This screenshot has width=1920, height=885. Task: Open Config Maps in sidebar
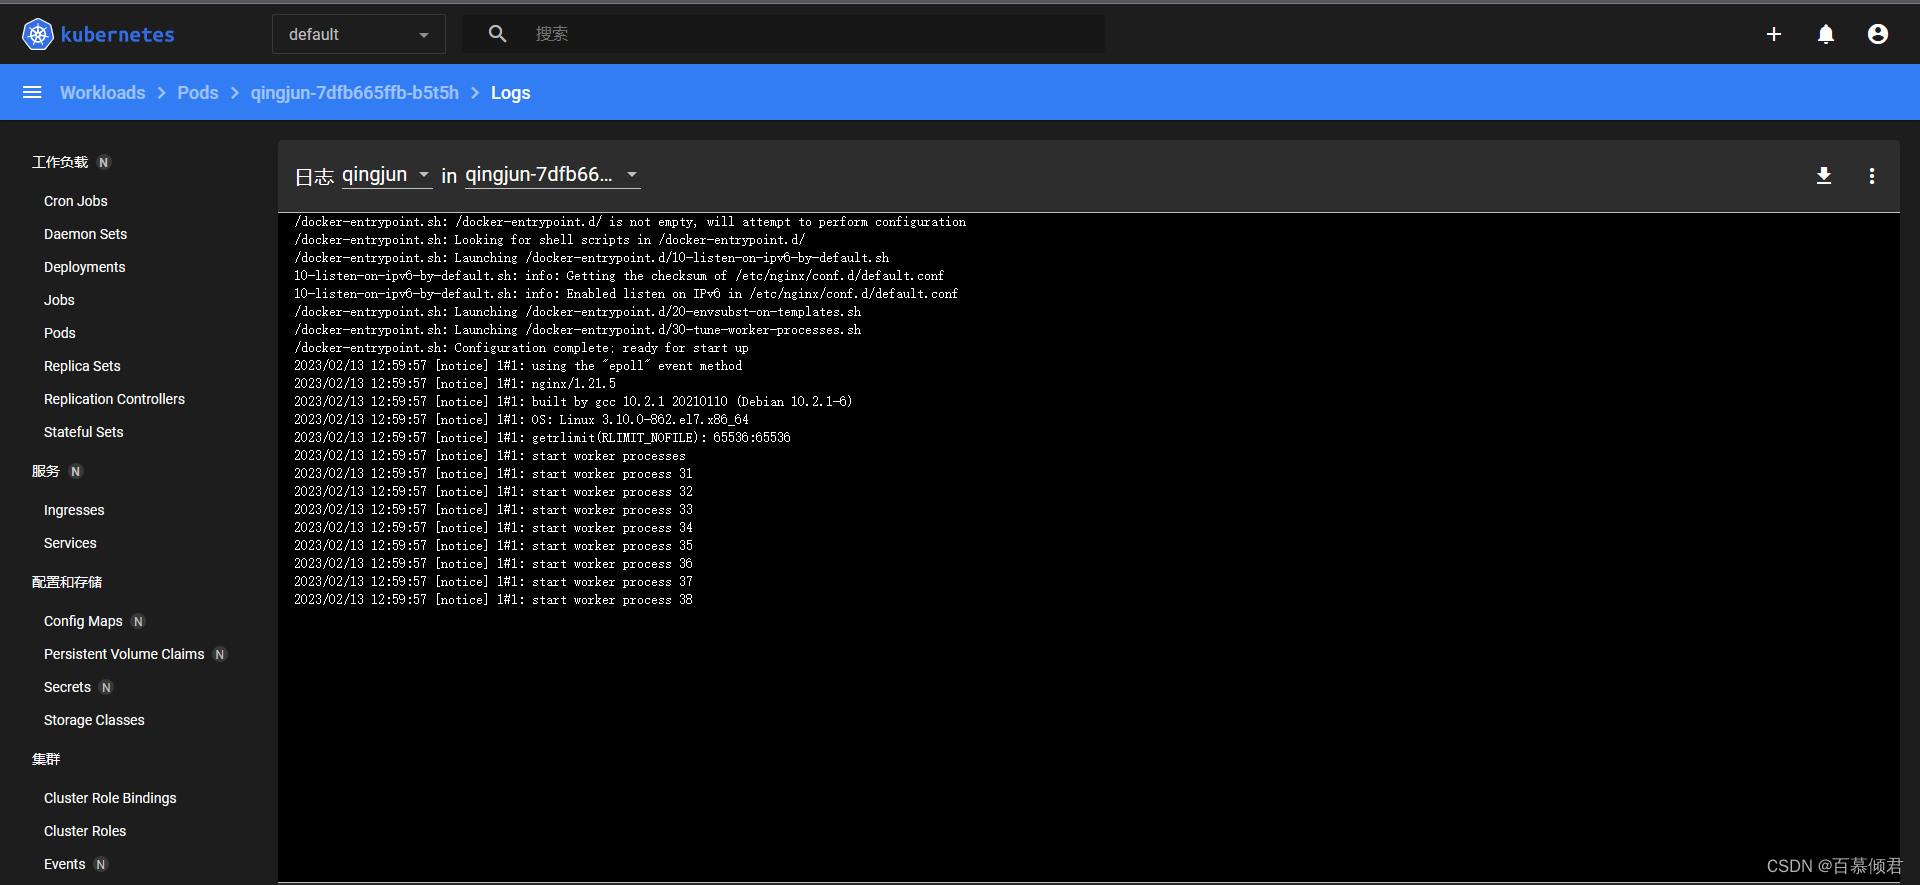pos(83,621)
